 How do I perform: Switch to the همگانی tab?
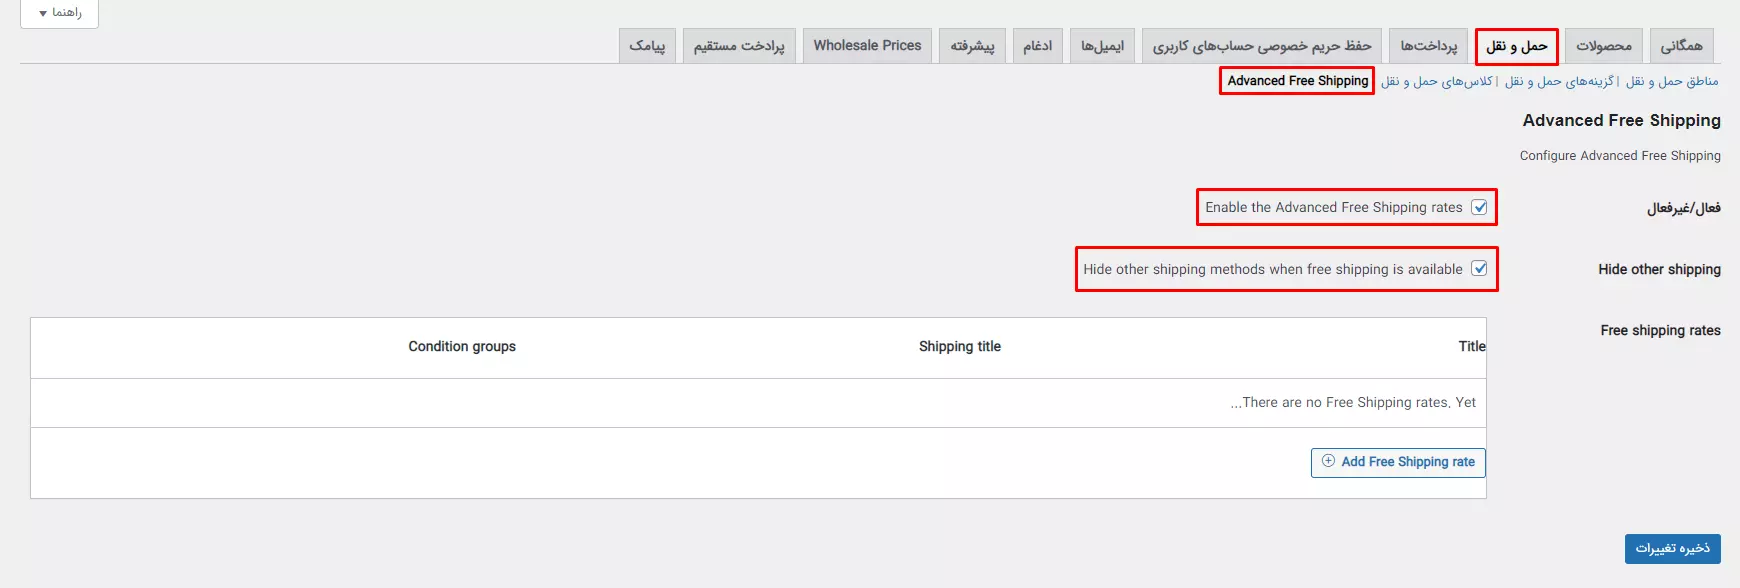pos(1682,46)
